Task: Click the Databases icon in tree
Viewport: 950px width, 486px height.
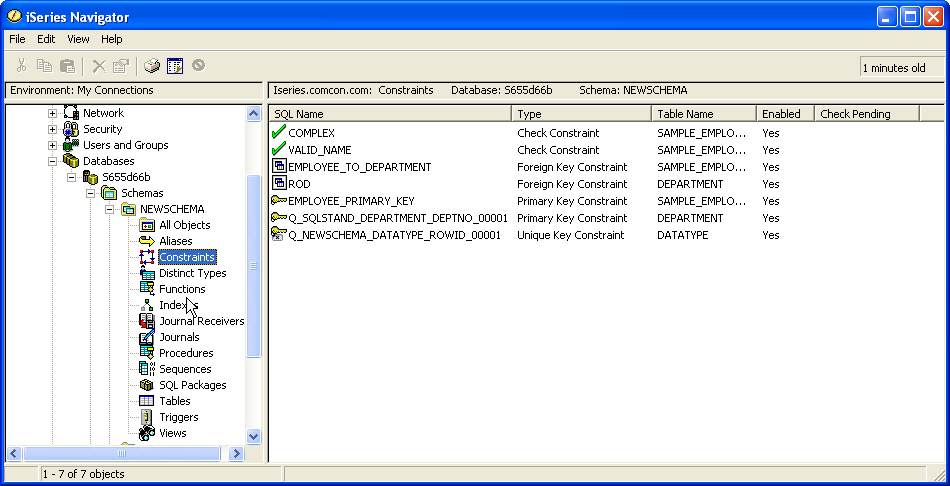Action: (71, 161)
